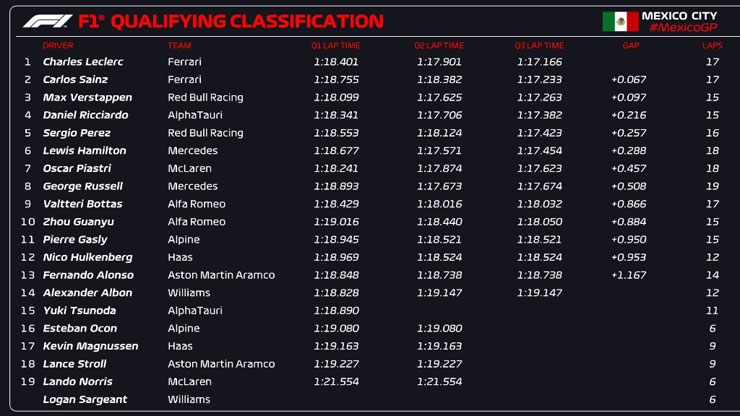
Task: Click Red Bull Racing team for Perez
Action: point(205,133)
